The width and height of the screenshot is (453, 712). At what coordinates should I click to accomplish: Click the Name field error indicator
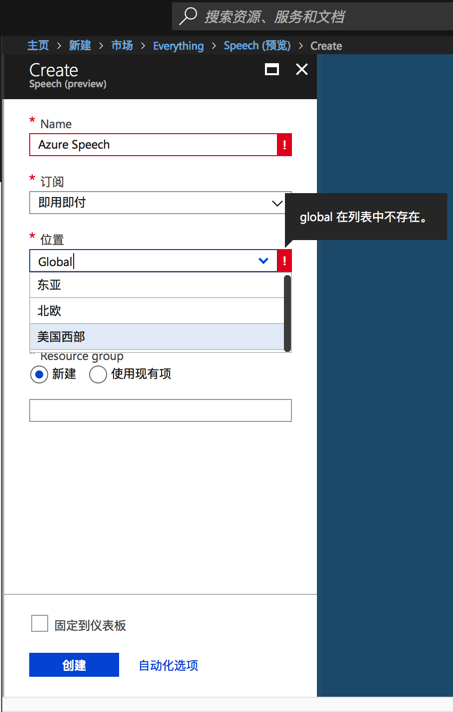pyautogui.click(x=285, y=145)
